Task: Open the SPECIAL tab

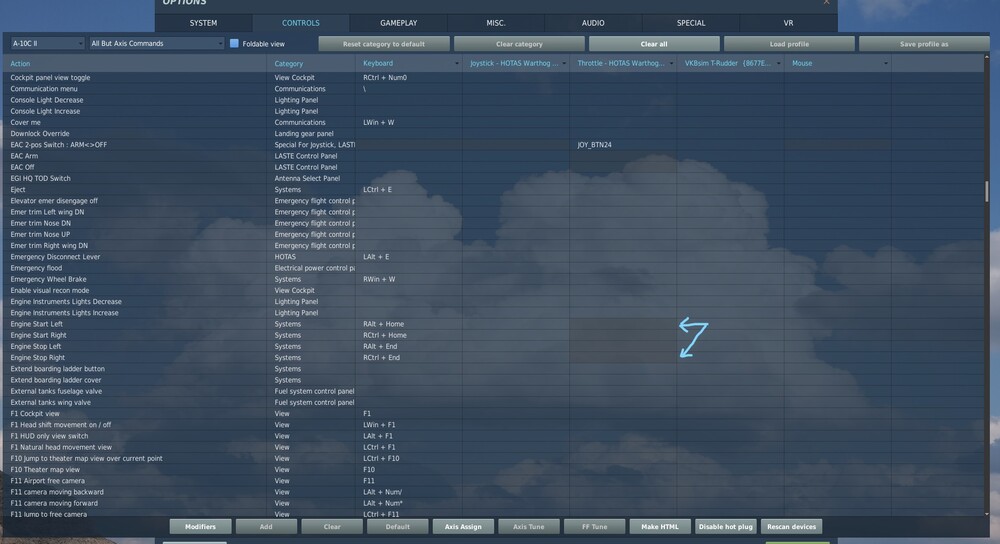Action: click(x=691, y=23)
